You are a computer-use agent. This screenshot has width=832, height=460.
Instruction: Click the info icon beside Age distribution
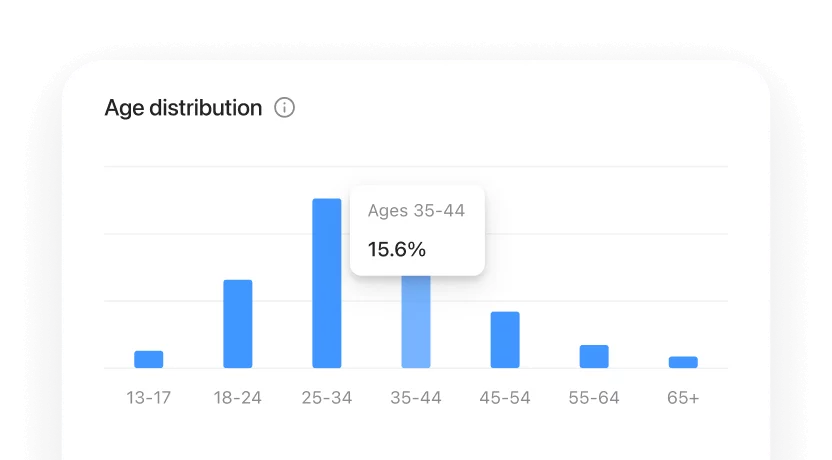click(x=285, y=108)
